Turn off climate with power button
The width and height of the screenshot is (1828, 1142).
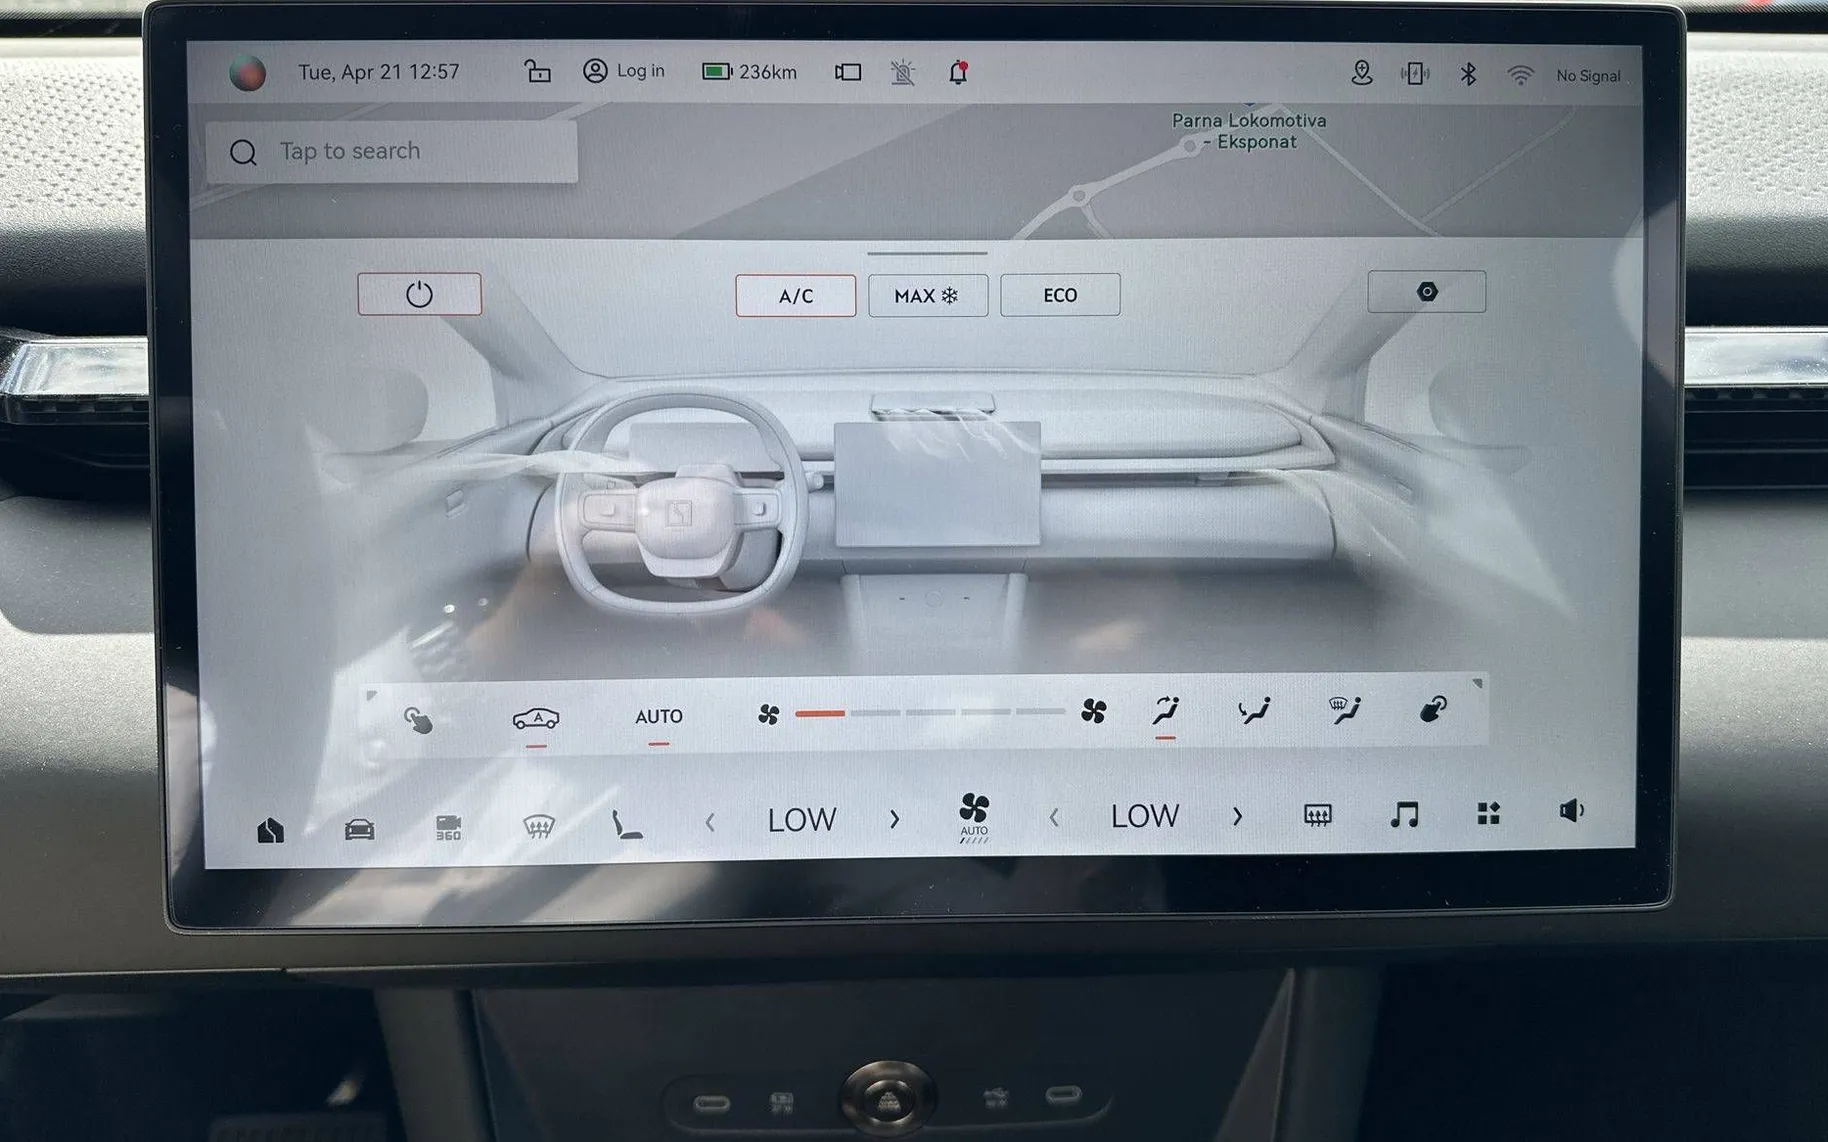coord(419,294)
